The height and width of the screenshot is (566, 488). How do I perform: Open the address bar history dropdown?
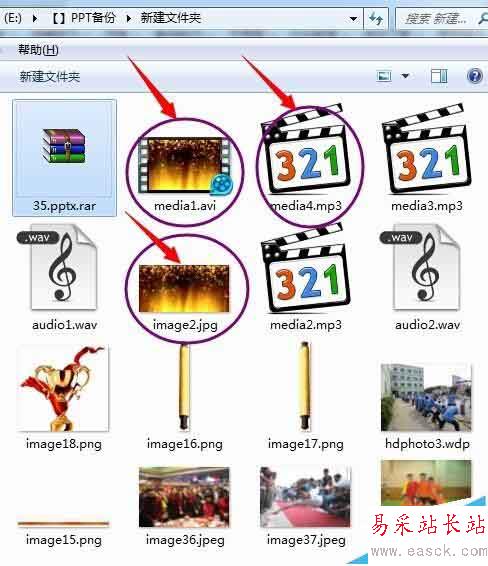[354, 18]
